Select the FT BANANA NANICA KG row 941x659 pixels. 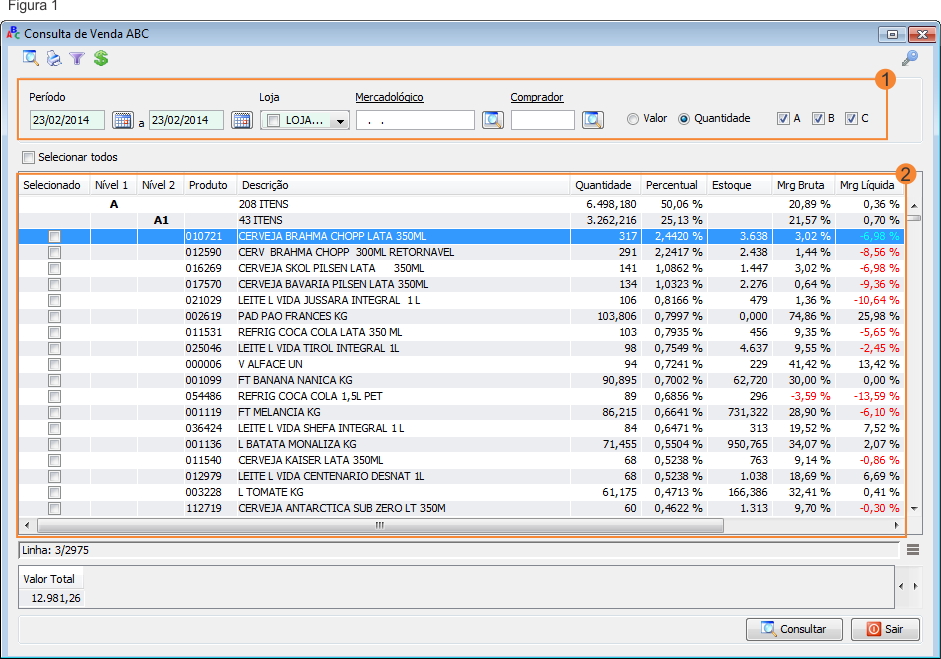(x=461, y=381)
